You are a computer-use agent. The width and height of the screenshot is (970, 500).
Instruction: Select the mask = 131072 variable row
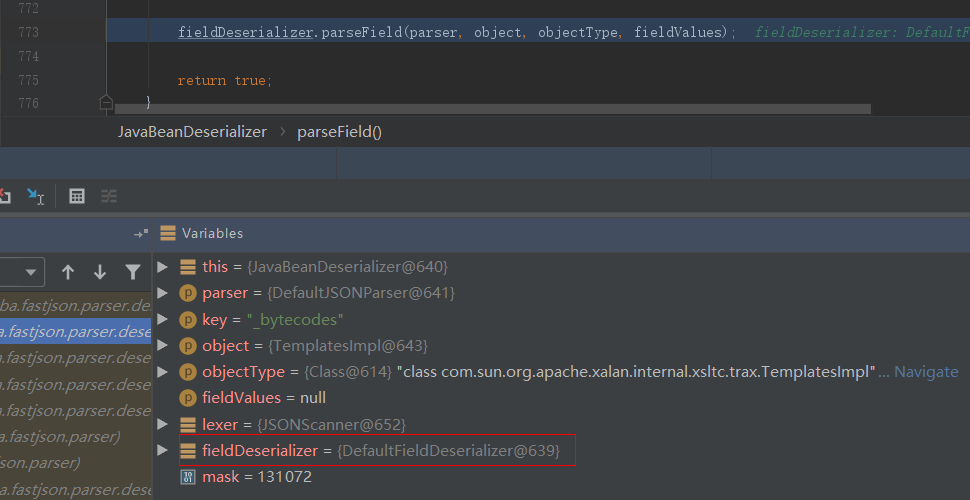click(256, 478)
